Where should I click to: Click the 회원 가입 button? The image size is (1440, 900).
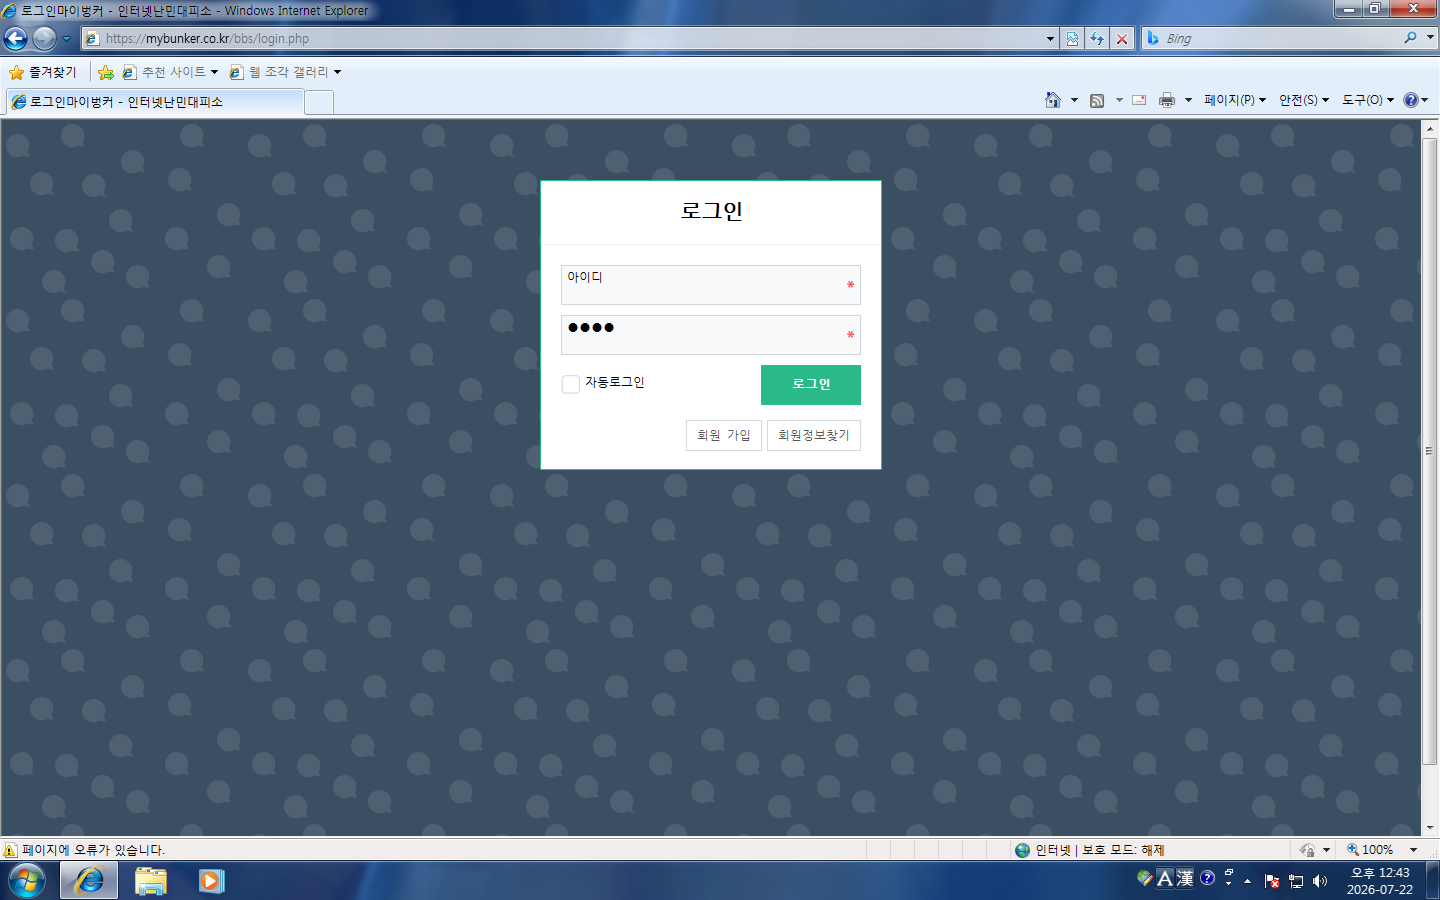(x=724, y=435)
